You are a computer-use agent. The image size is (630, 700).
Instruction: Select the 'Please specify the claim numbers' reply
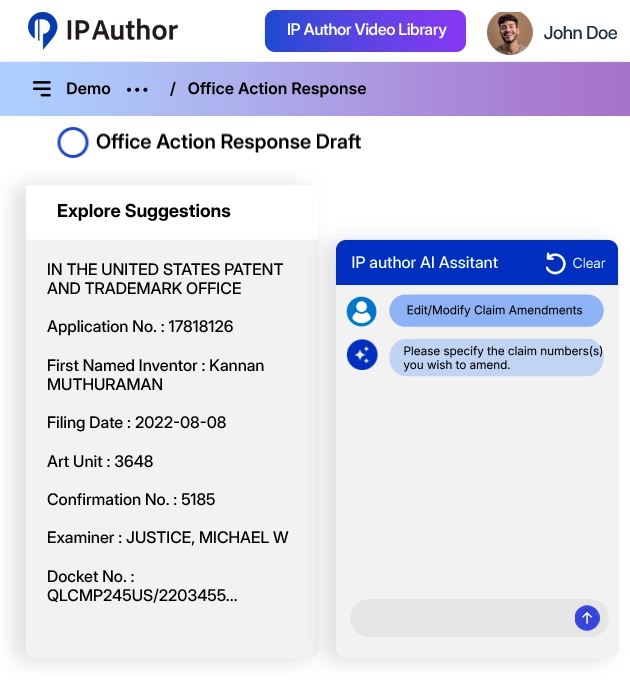pyautogui.click(x=496, y=358)
